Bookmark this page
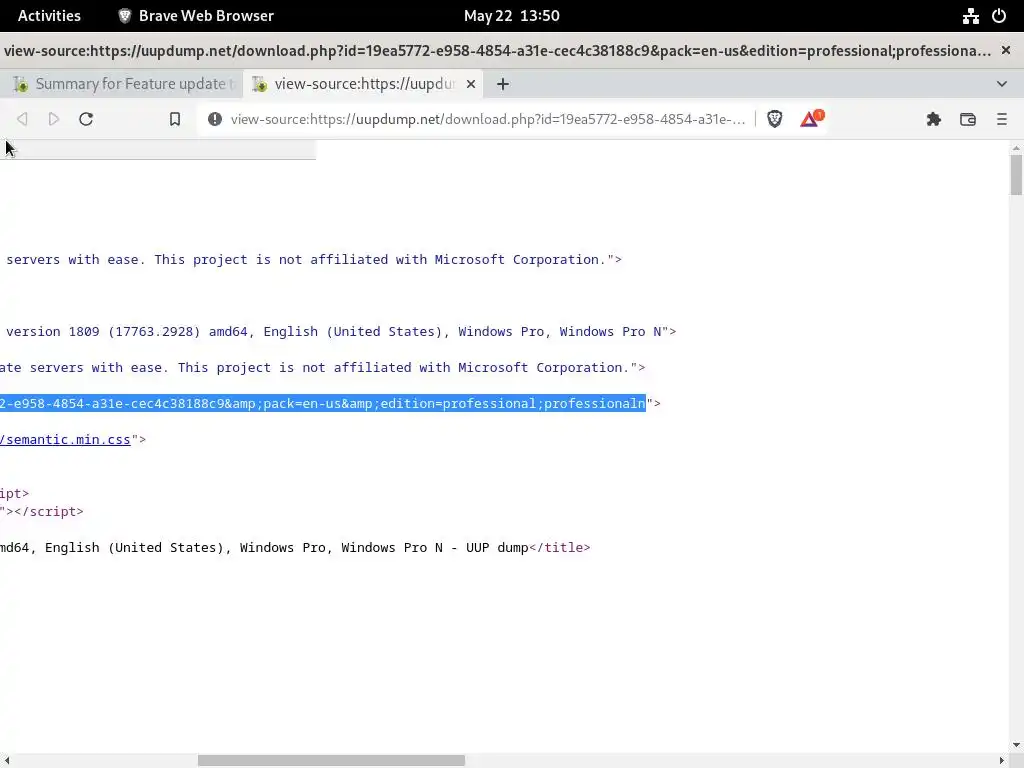The height and width of the screenshot is (768, 1024). click(x=174, y=119)
